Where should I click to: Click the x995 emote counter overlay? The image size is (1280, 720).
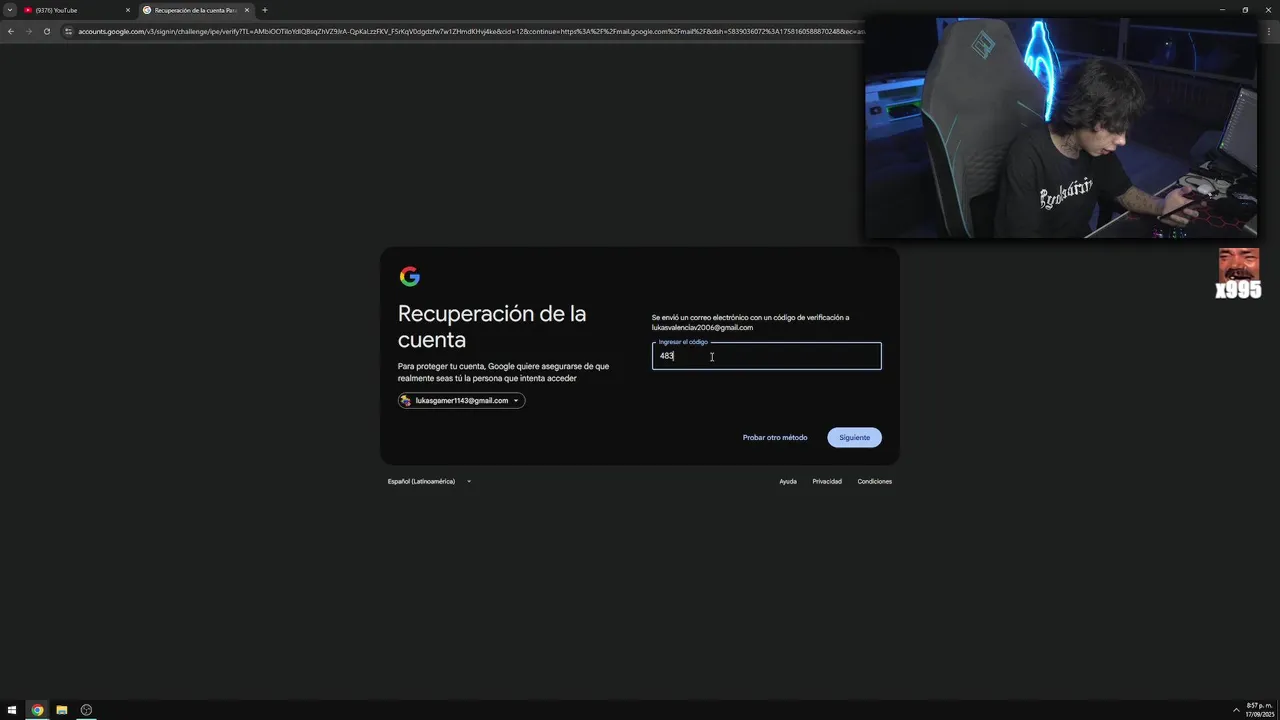click(x=1238, y=274)
